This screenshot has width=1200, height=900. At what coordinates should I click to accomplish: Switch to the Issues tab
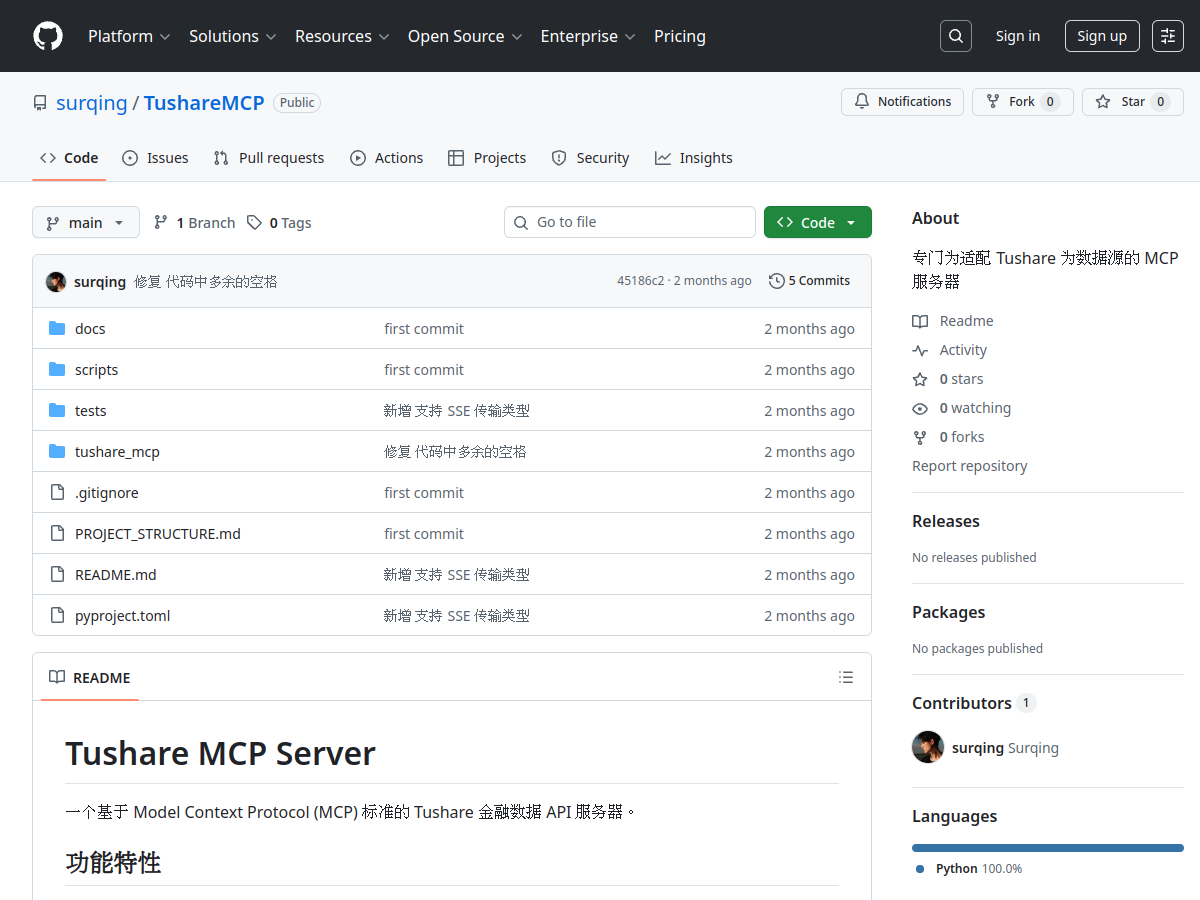(x=155, y=158)
